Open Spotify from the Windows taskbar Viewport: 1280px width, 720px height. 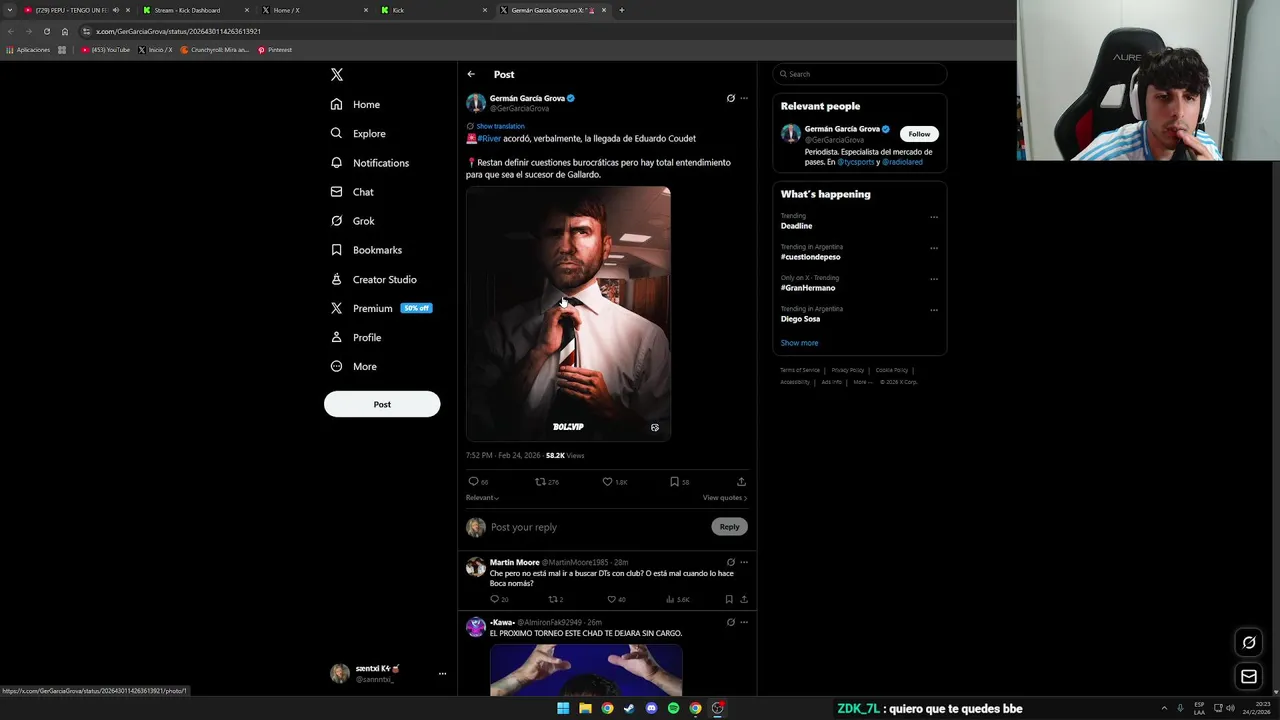[x=673, y=708]
